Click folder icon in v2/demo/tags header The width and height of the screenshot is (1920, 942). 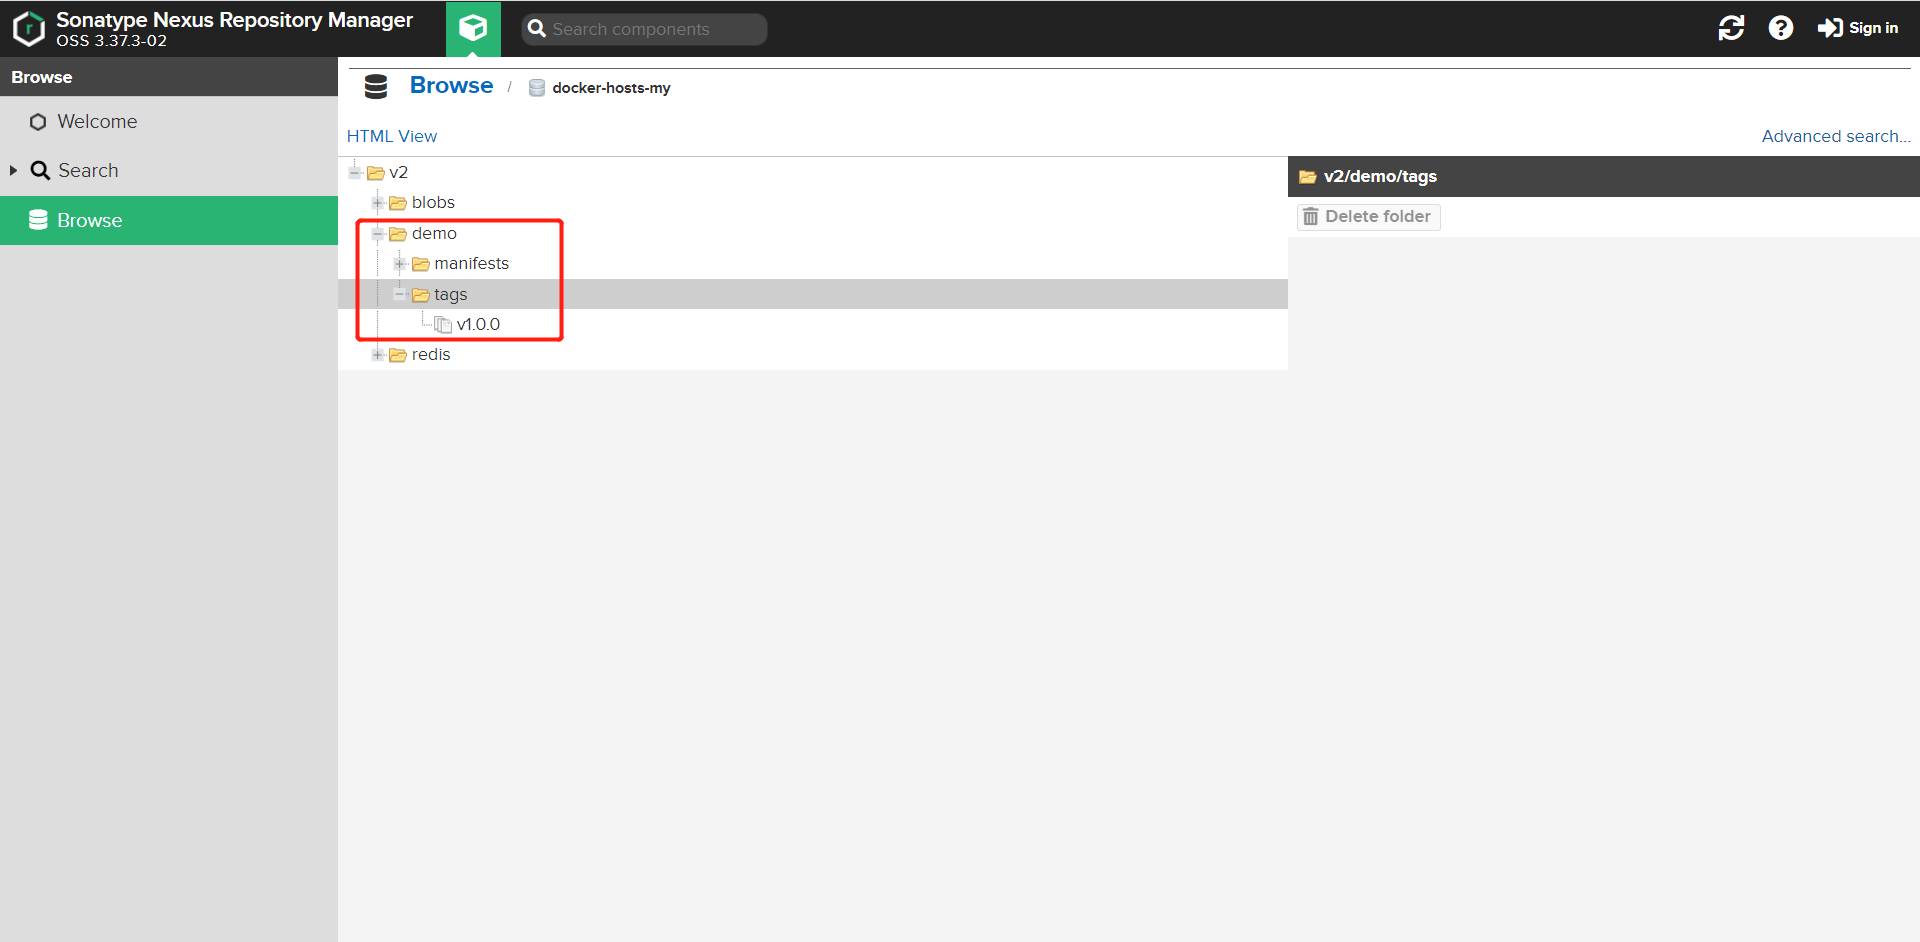point(1307,177)
